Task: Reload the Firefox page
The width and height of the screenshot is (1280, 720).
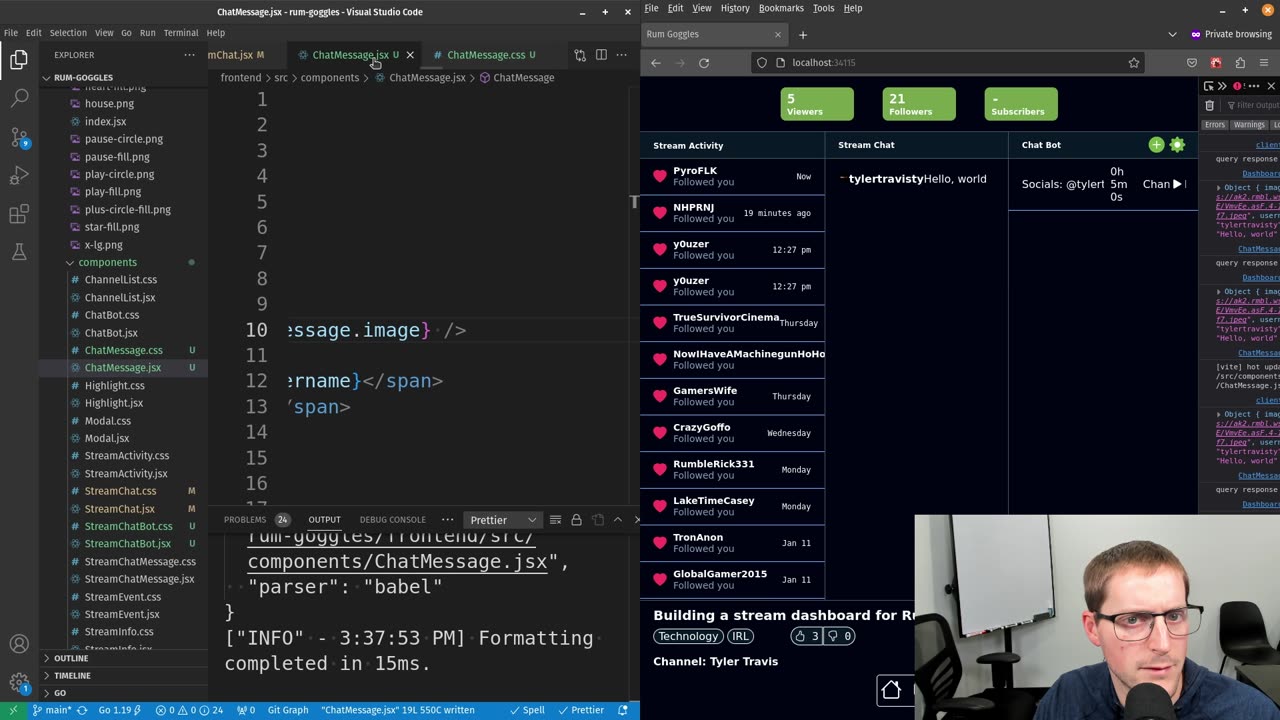Action: tap(704, 62)
